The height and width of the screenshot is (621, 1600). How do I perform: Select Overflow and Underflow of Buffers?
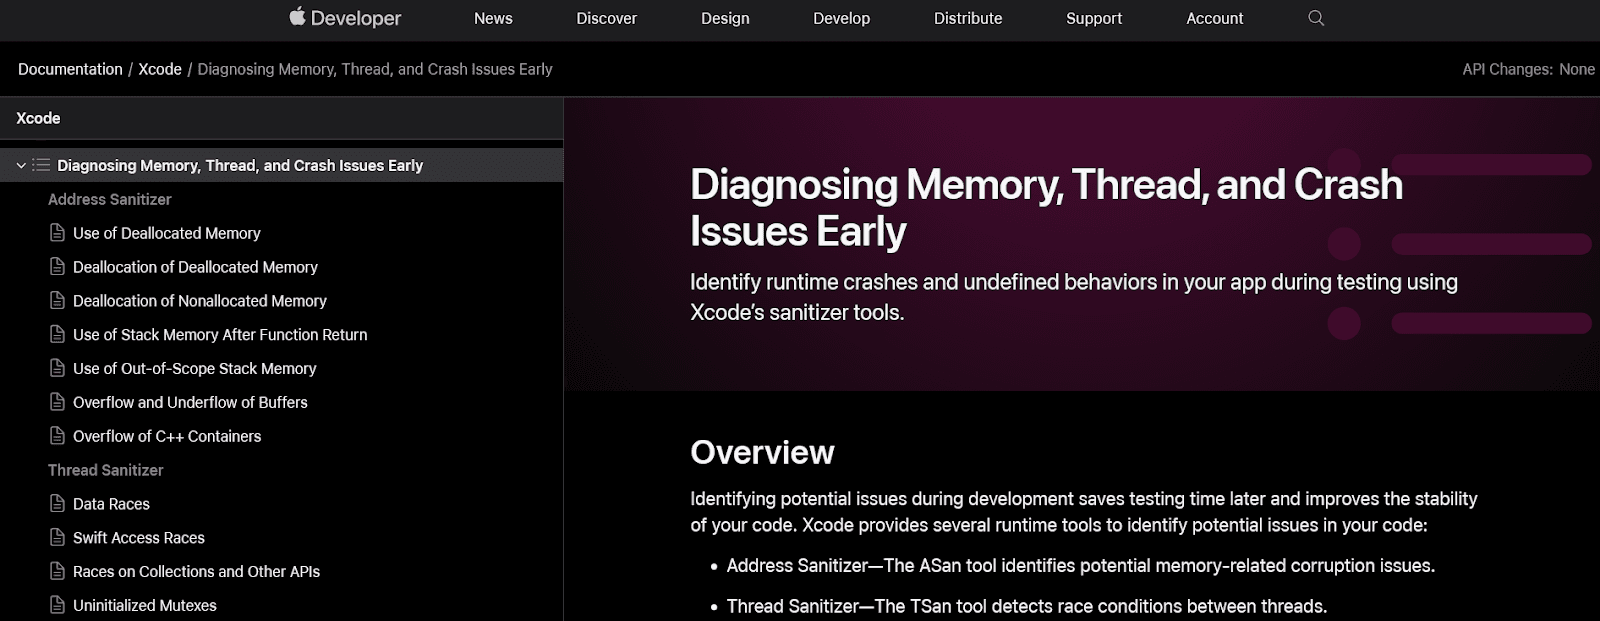[190, 402]
